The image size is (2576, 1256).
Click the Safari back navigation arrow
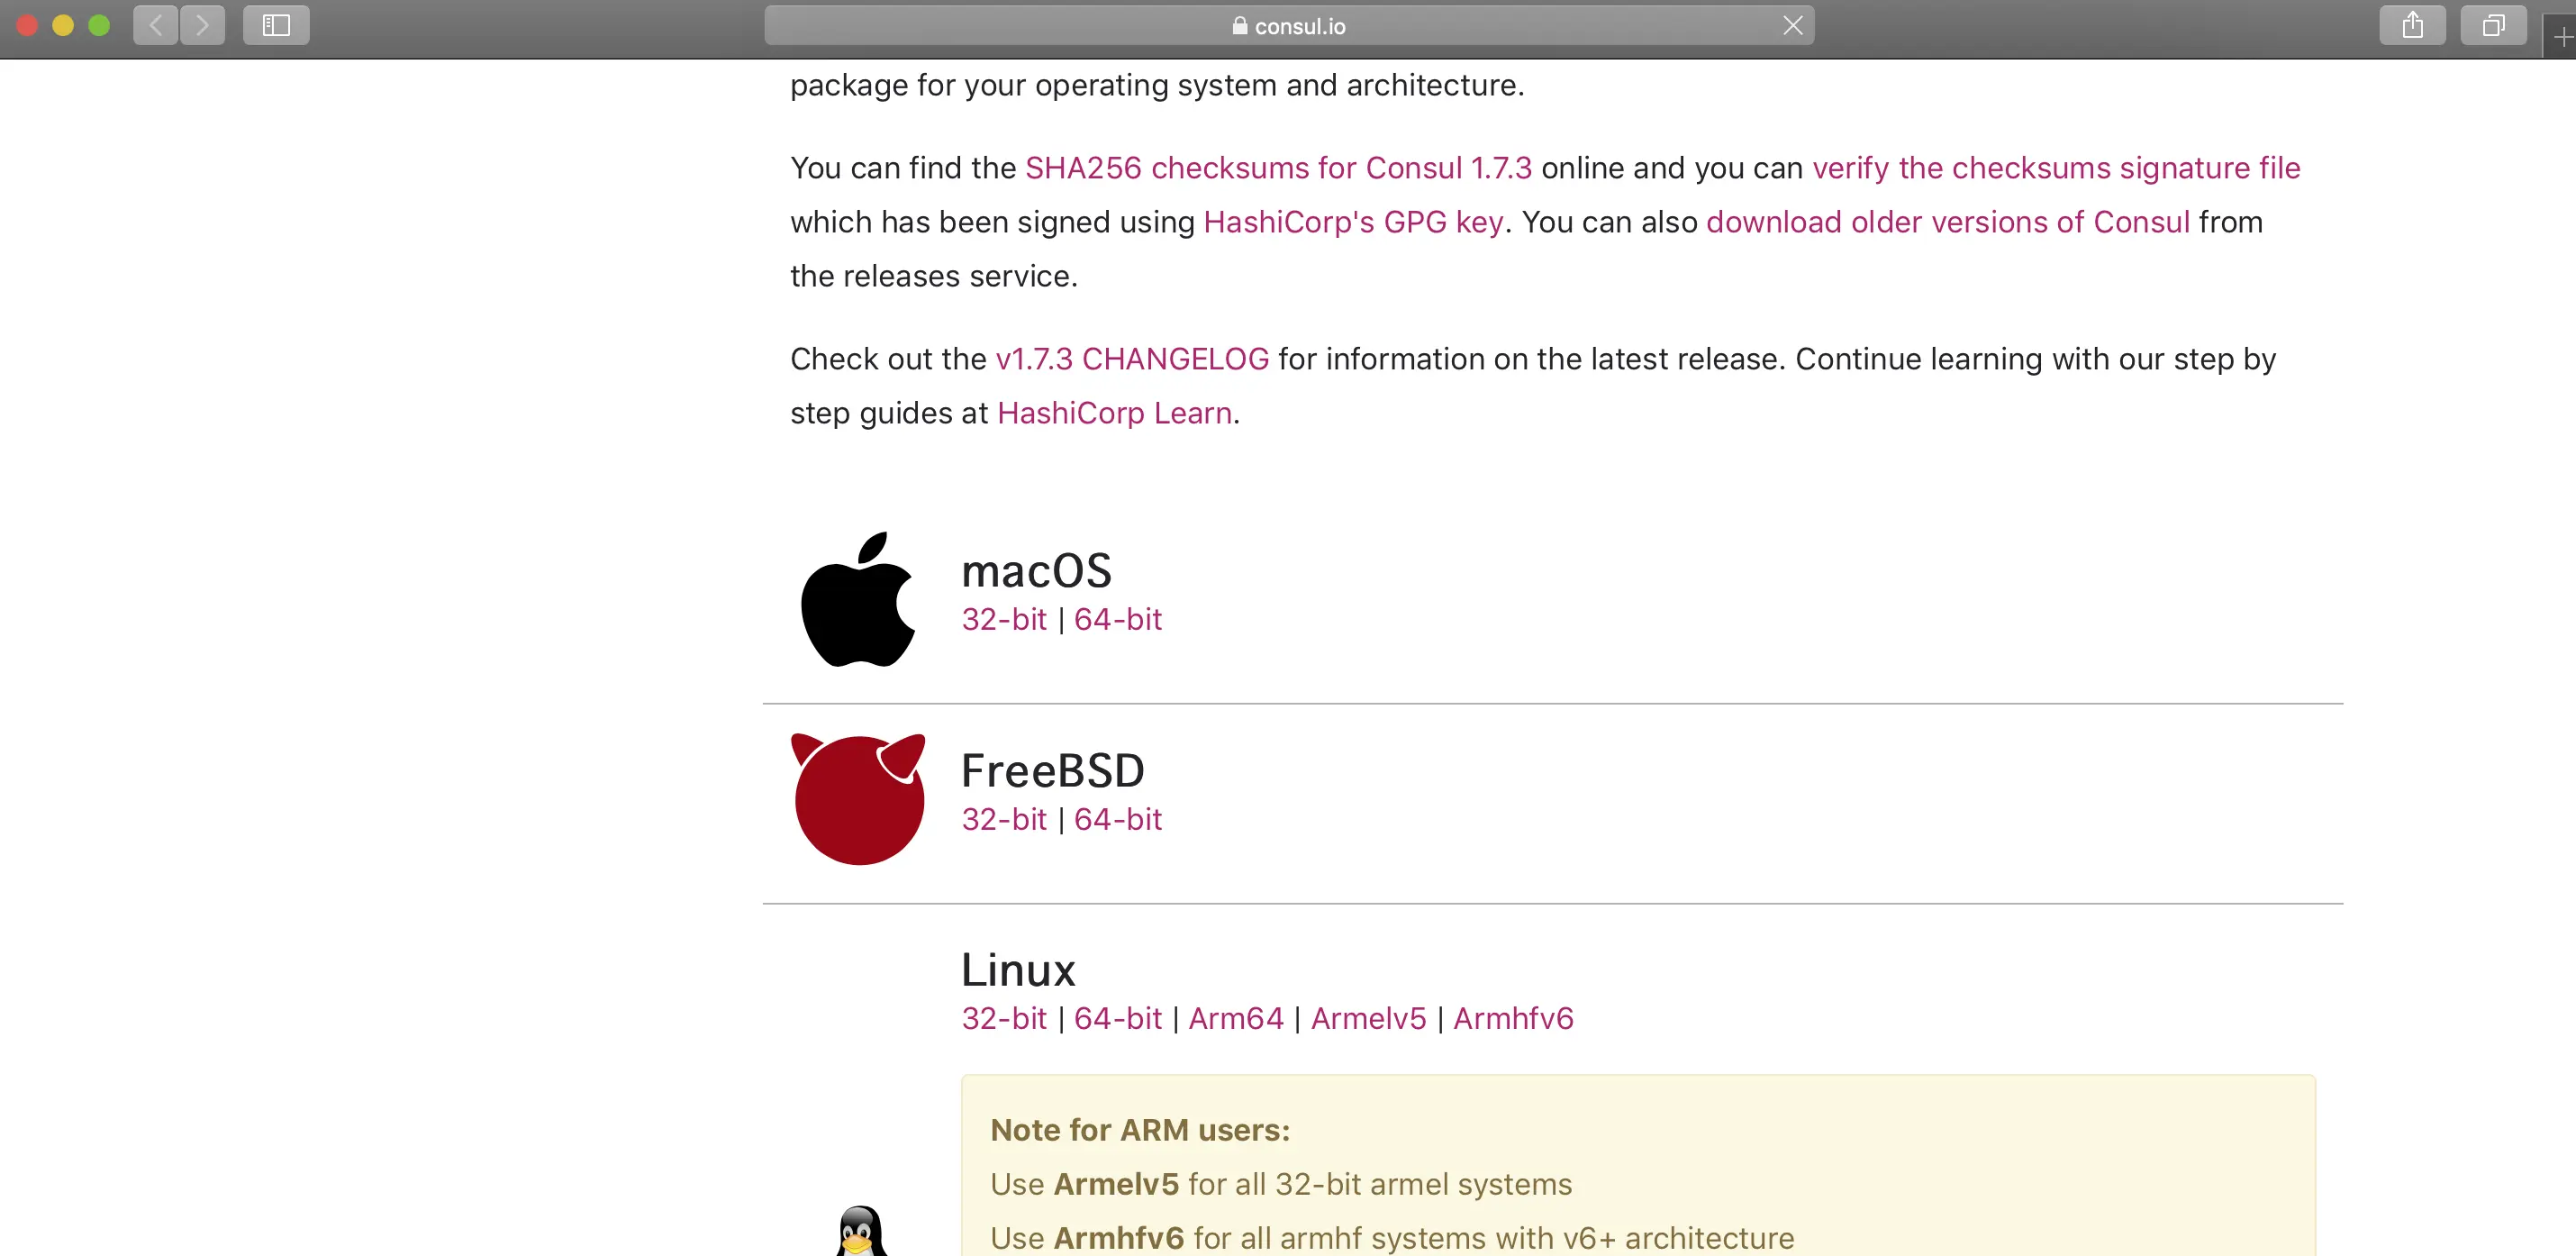pyautogui.click(x=156, y=25)
